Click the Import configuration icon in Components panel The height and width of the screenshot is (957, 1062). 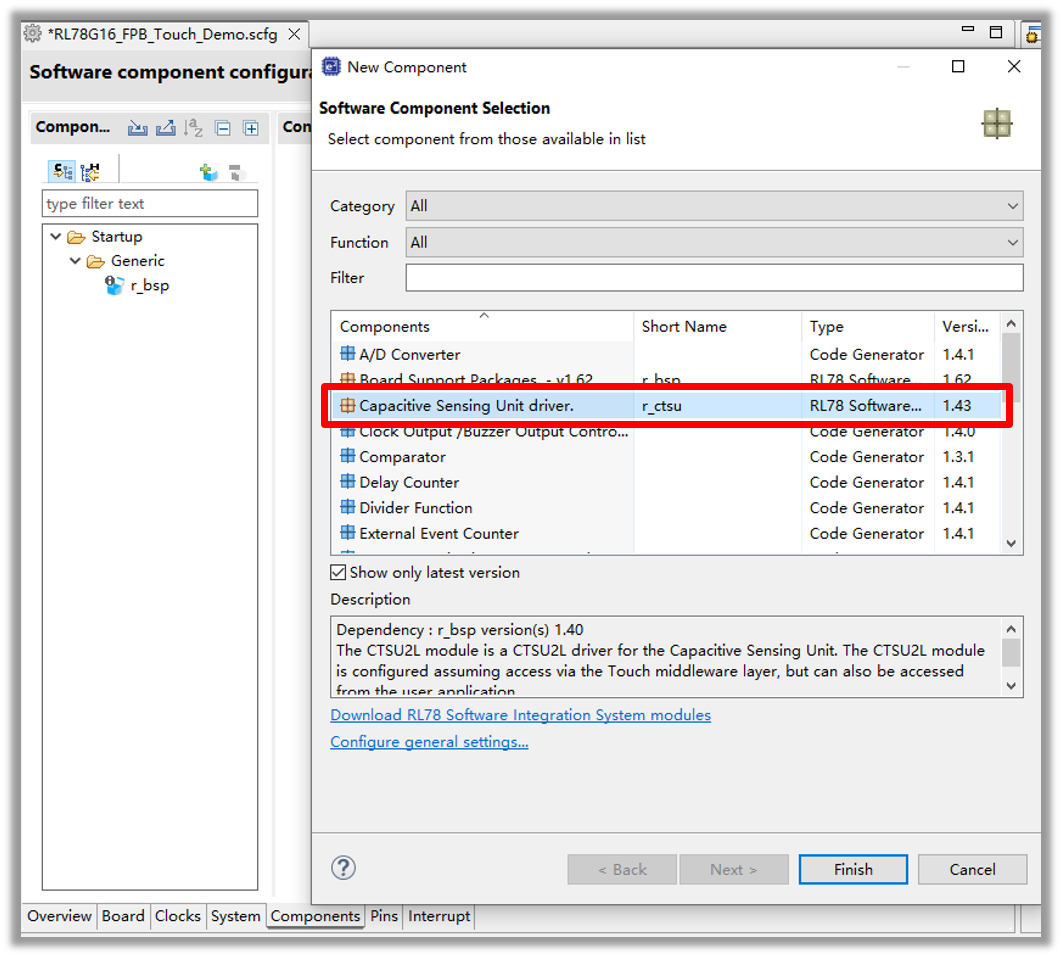(x=138, y=128)
